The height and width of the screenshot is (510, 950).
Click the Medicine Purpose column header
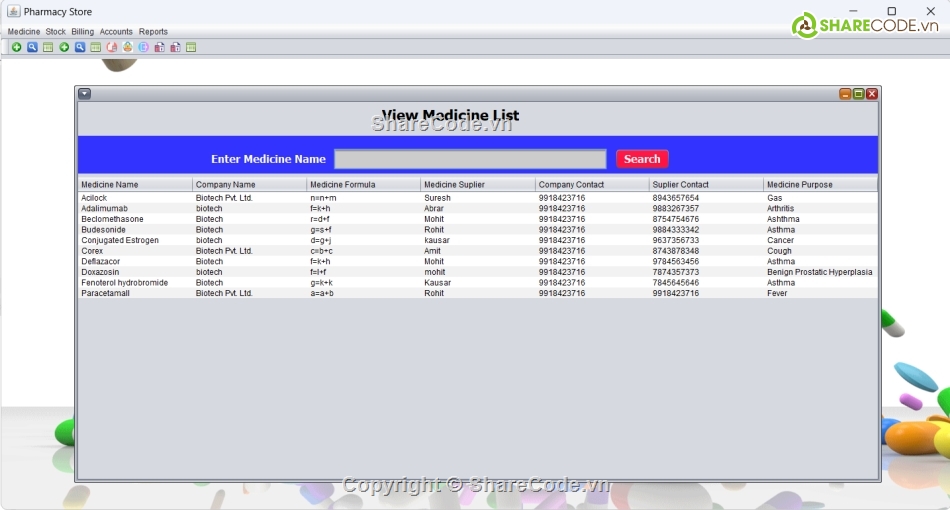pyautogui.click(x=820, y=185)
